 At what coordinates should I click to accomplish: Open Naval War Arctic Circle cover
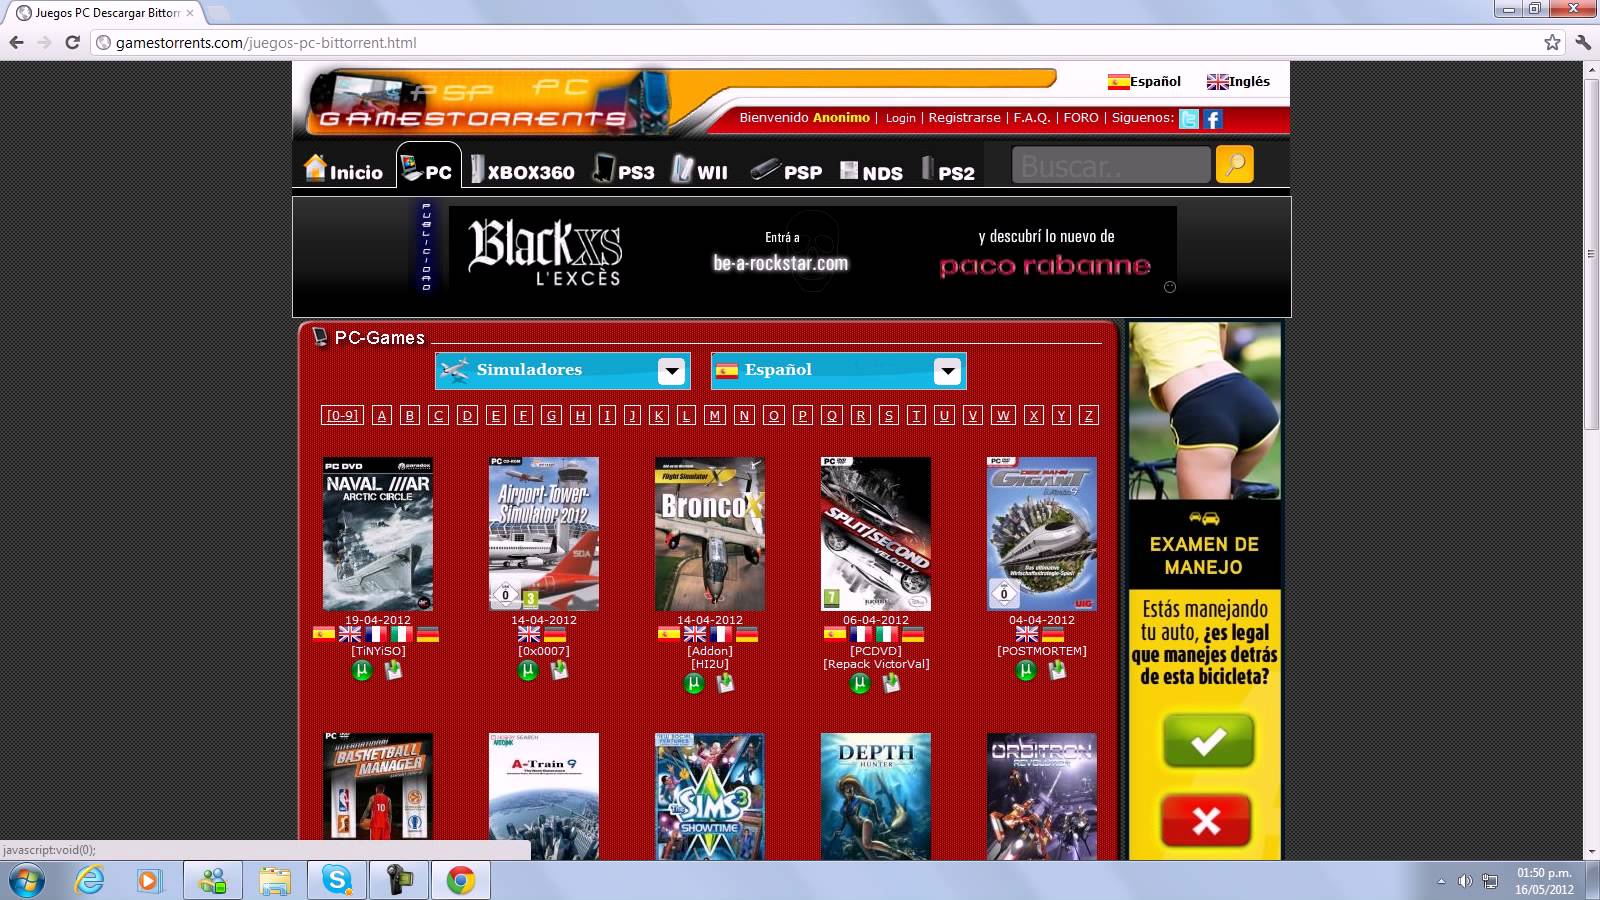point(378,534)
